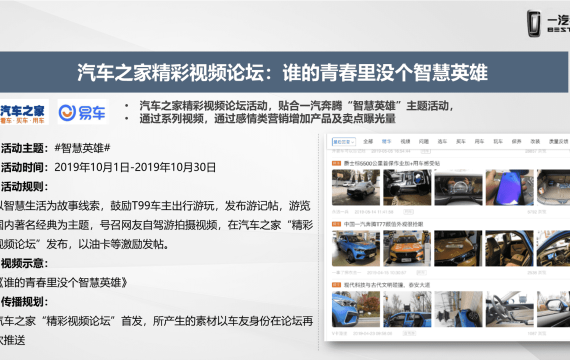Click the orange tag before the 爵士棕 post title
The width and height of the screenshot is (570, 360).
[336, 163]
